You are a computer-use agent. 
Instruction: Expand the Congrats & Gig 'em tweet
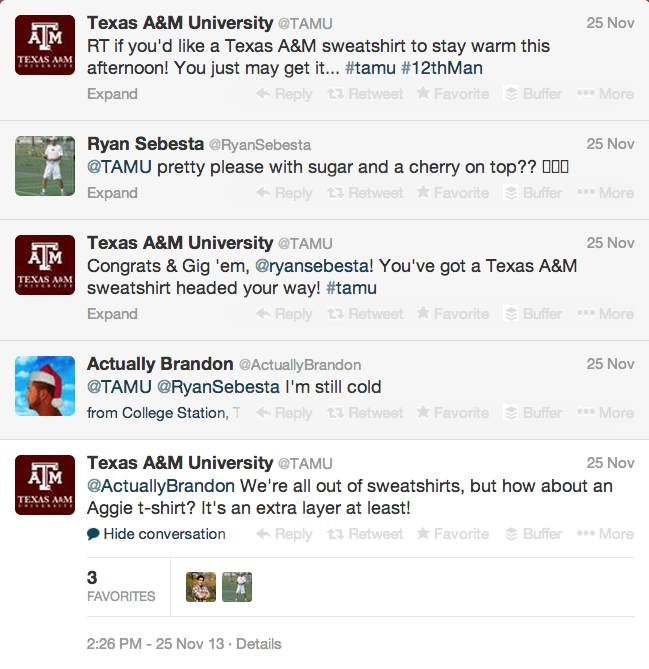[x=112, y=314]
